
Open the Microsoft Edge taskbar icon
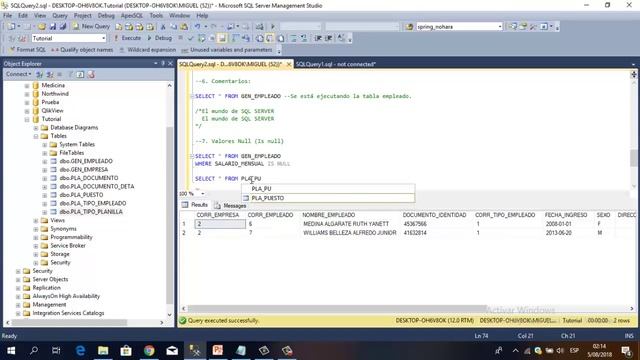[x=80, y=351]
